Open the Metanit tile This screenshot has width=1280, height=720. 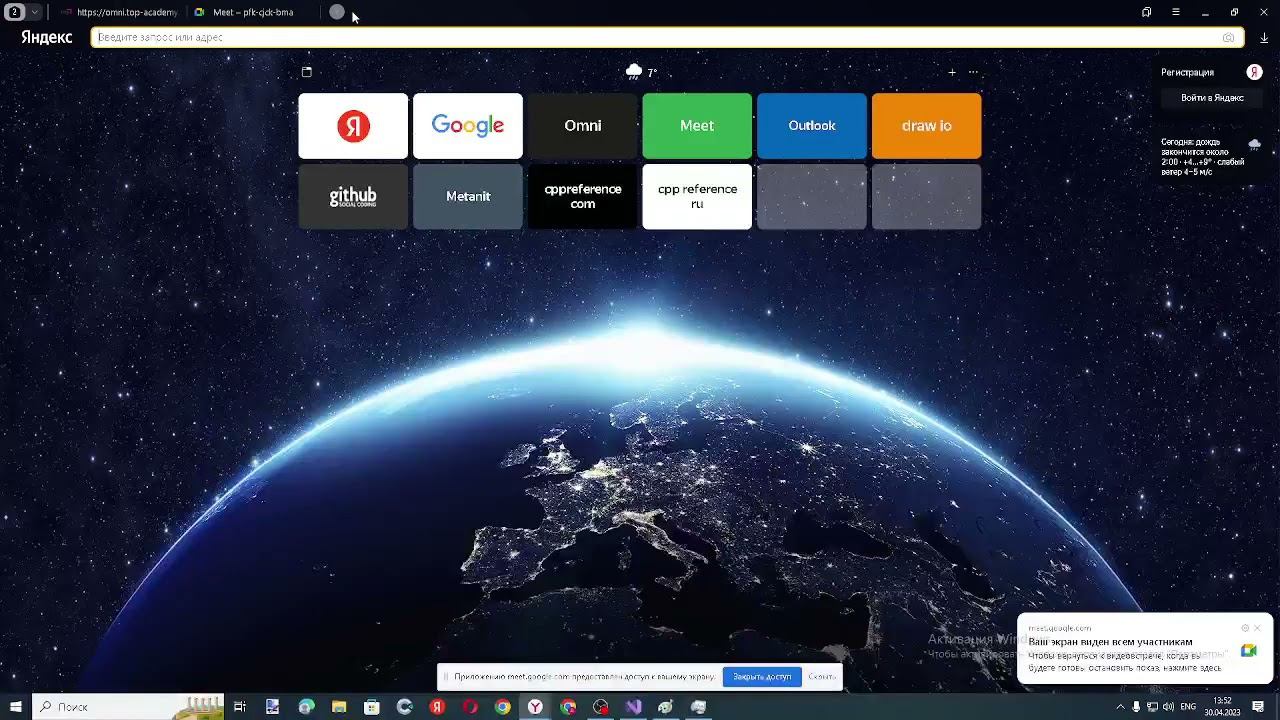(468, 197)
